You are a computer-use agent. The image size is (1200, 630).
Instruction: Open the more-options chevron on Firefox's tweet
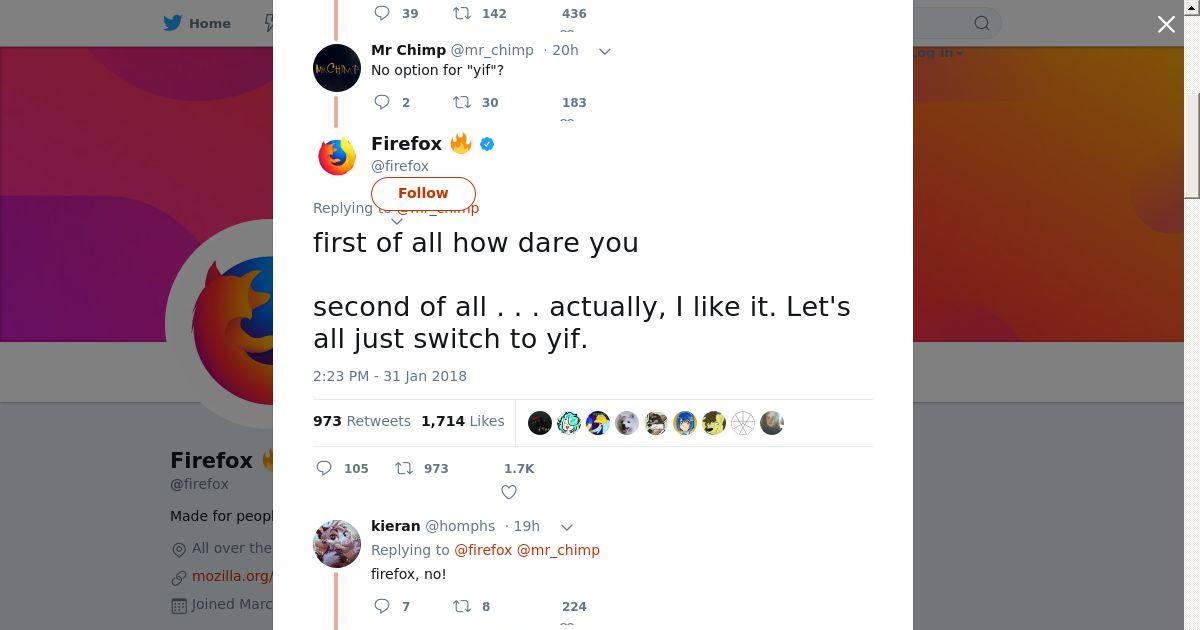396,222
